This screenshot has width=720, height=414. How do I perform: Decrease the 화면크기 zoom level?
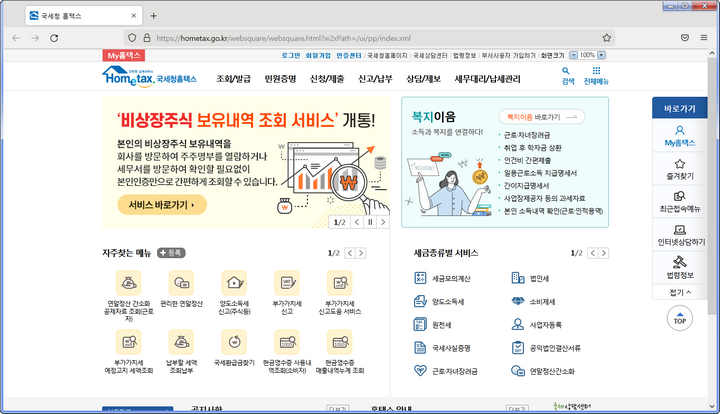[574, 55]
